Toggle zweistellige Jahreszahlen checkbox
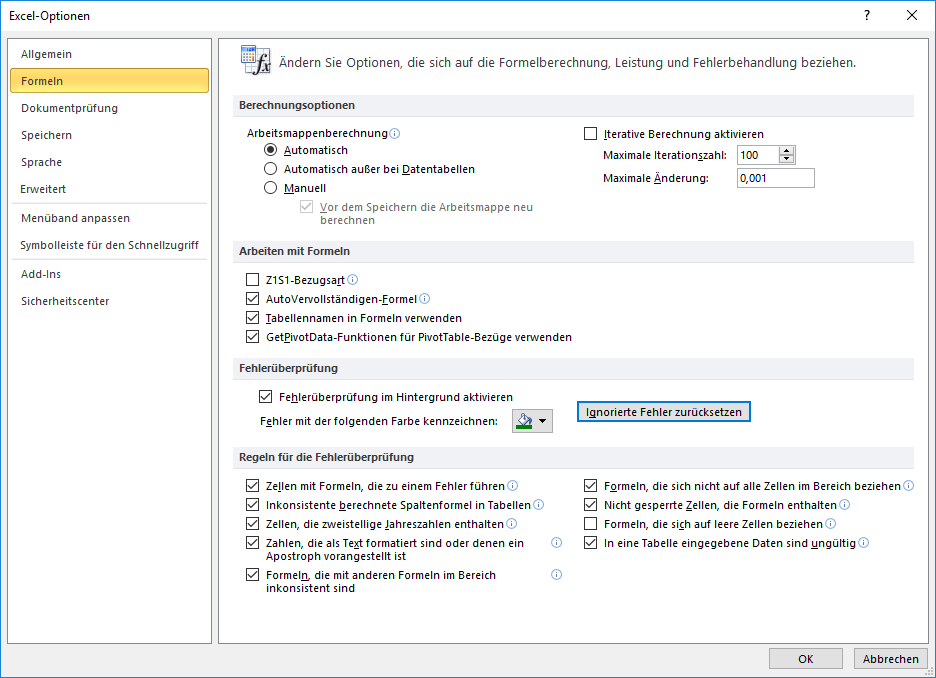The height and width of the screenshot is (678, 936). click(253, 523)
